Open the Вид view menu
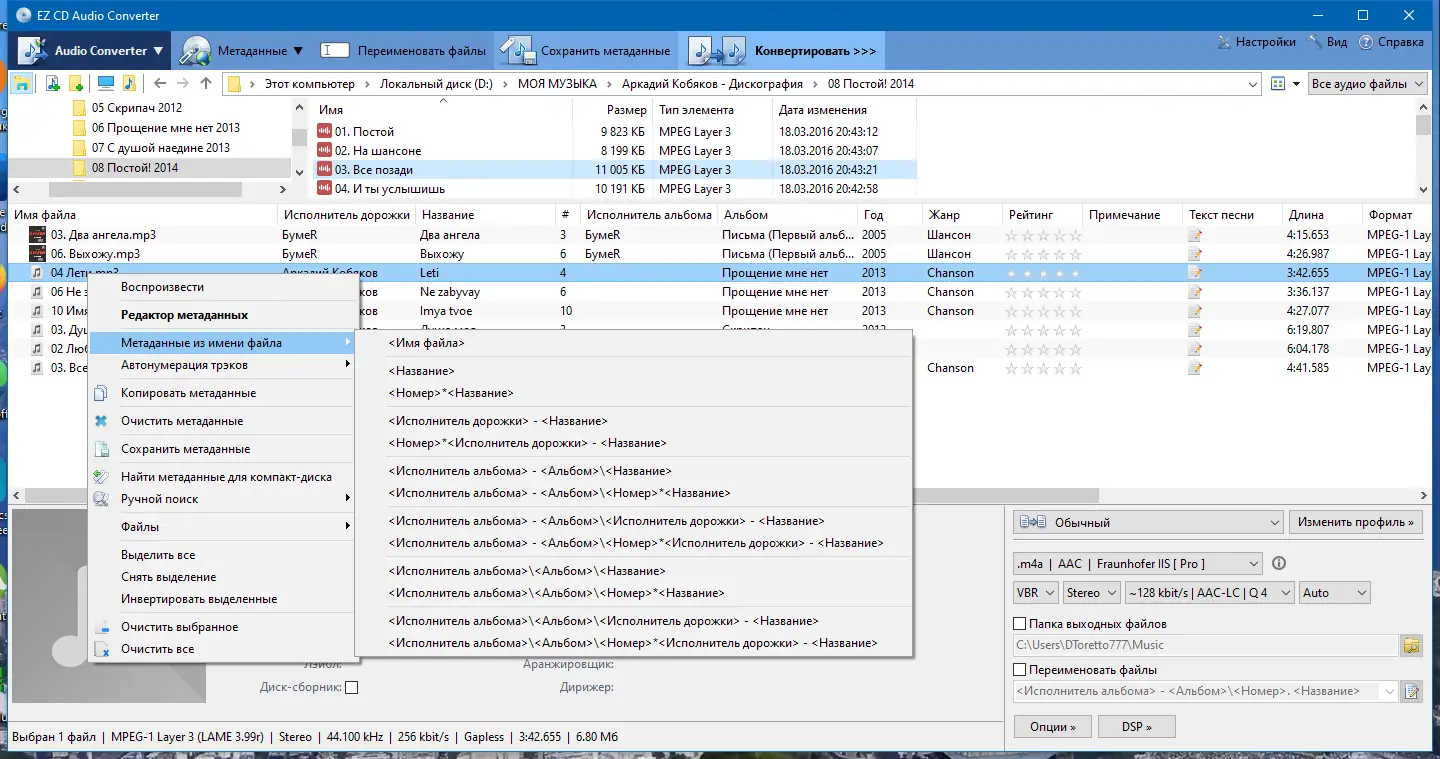This screenshot has height=759, width=1440. click(1326, 42)
